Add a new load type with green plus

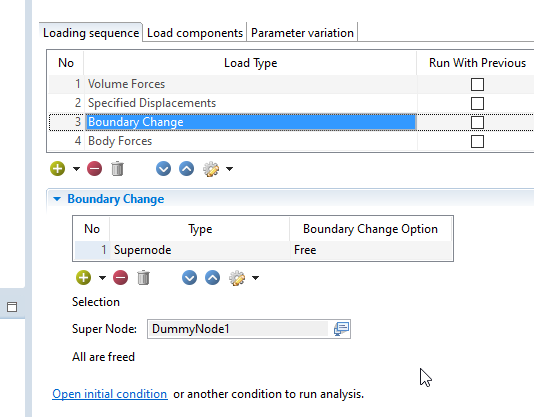pos(58,169)
